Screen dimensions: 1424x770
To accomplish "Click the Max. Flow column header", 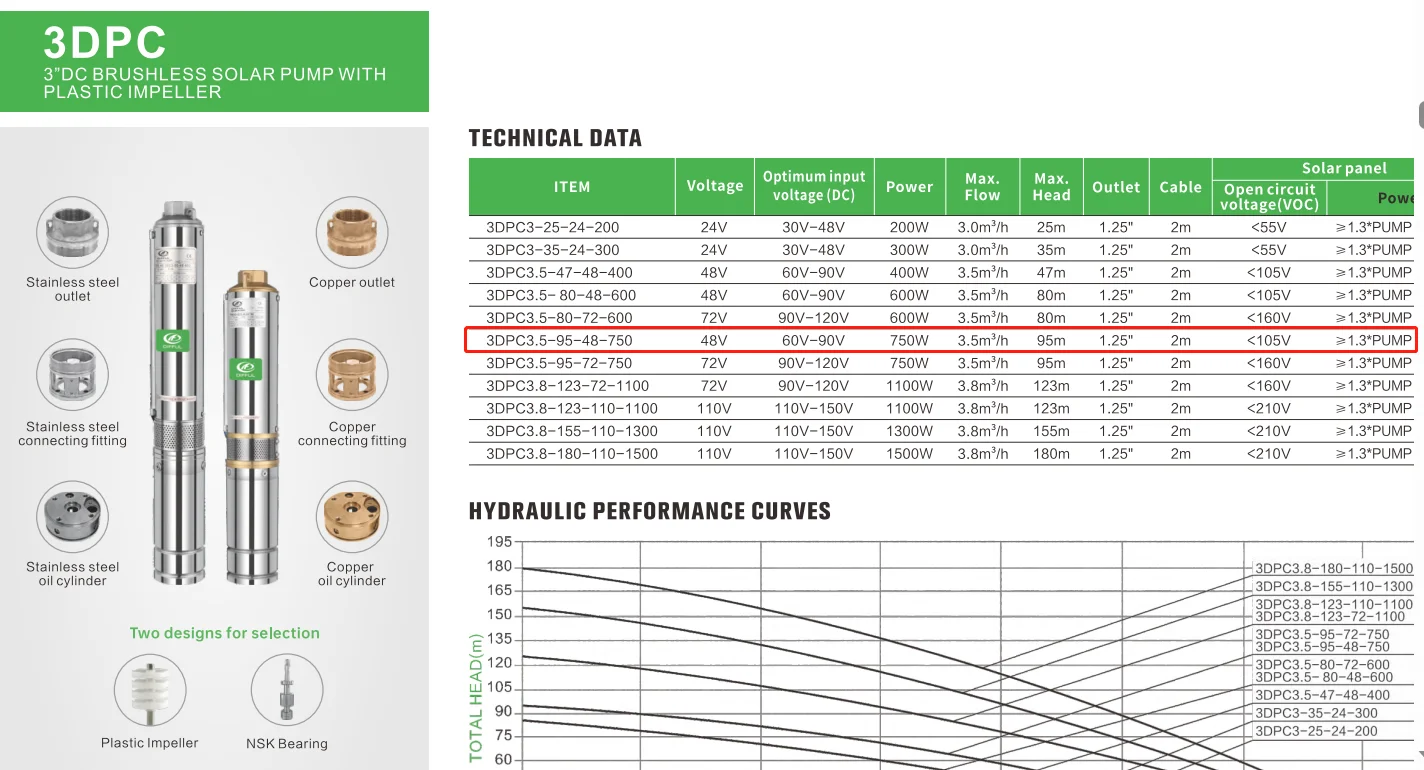I will [983, 187].
